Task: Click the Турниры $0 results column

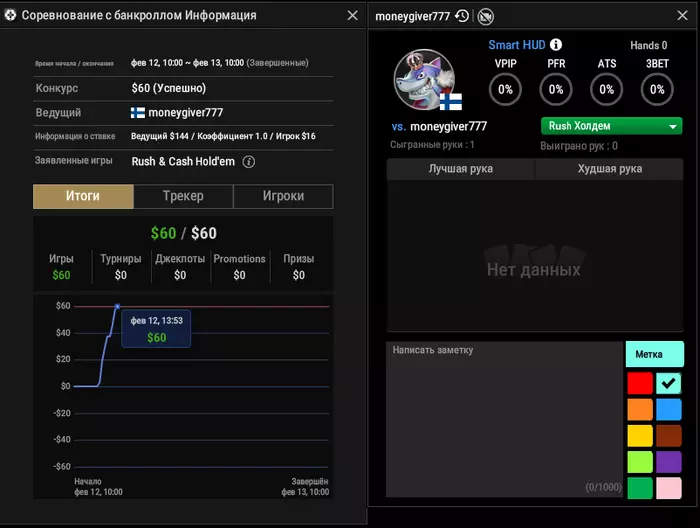Action: (121, 267)
